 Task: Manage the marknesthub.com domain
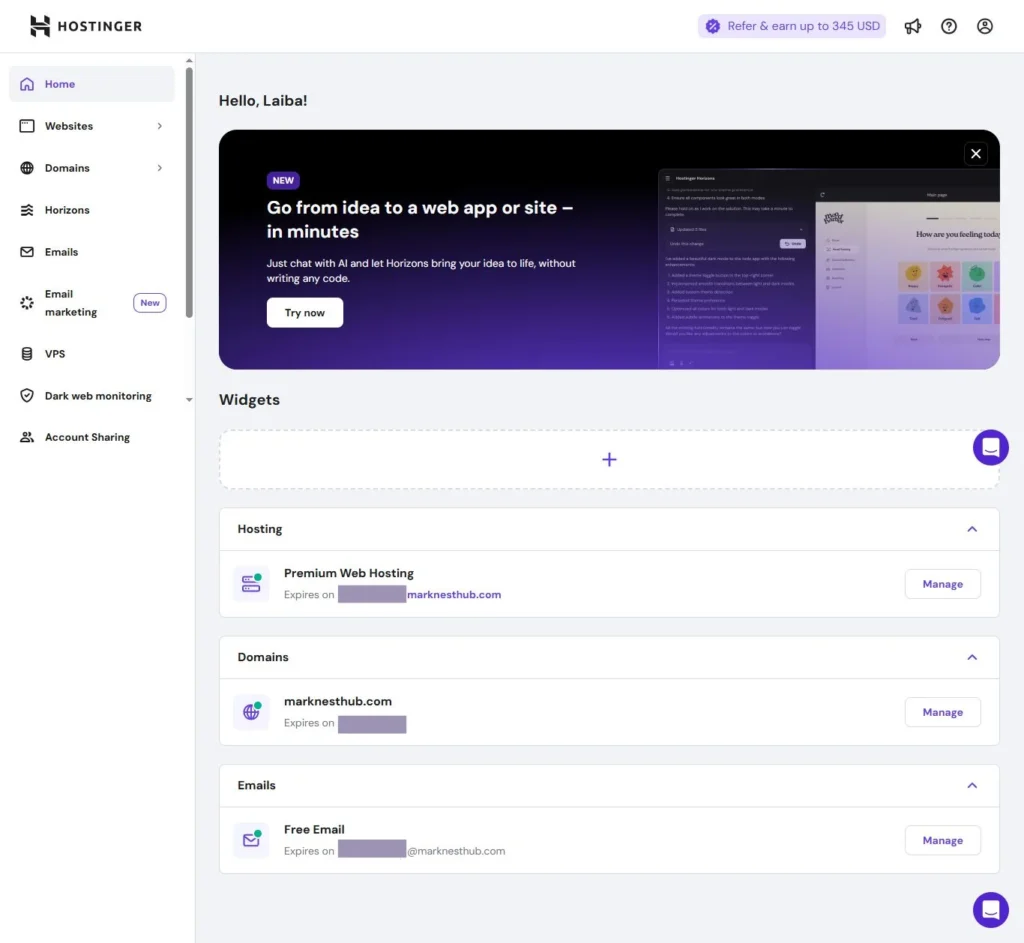pyautogui.click(x=942, y=712)
